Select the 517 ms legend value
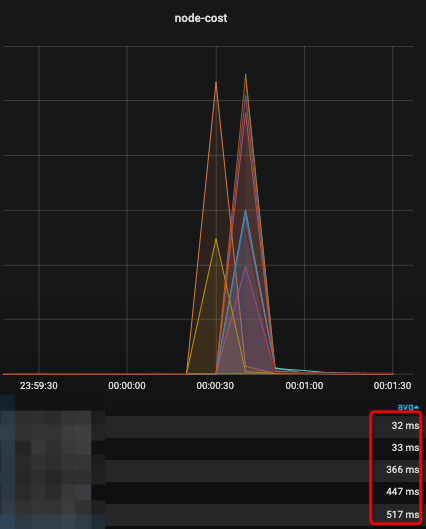426x529 pixels. (x=402, y=514)
